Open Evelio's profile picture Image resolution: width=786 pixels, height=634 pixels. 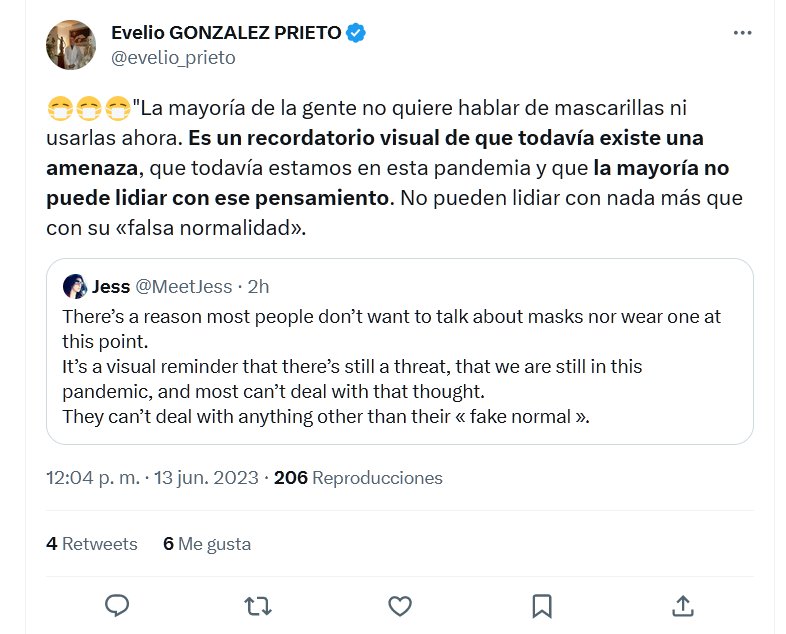[x=71, y=45]
